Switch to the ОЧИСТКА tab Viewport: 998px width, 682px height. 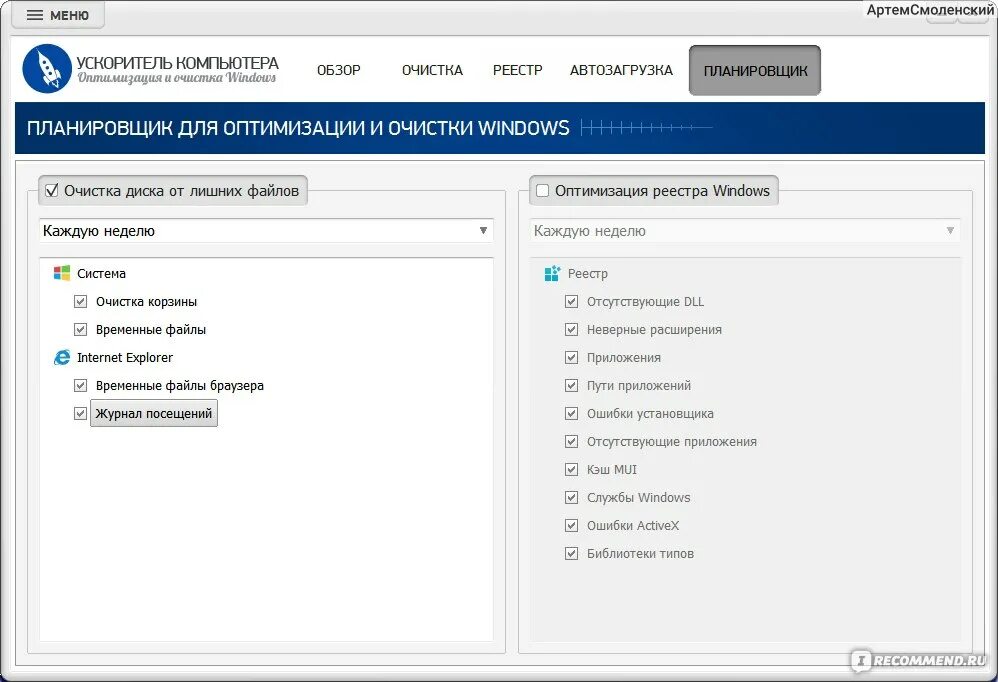point(432,70)
